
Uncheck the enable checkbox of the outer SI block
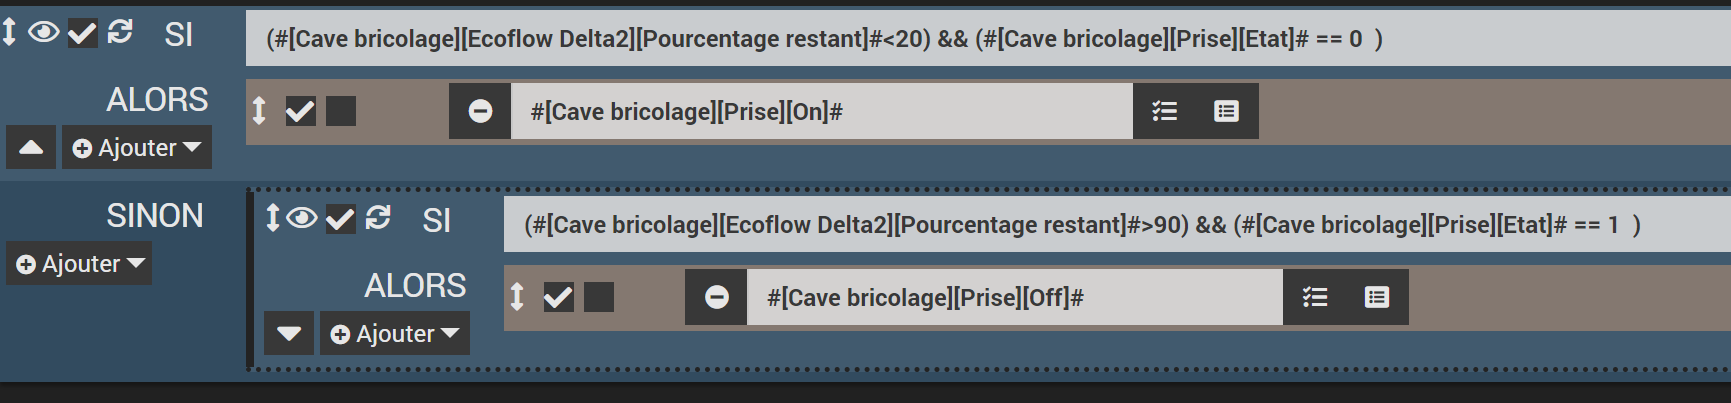click(x=82, y=33)
